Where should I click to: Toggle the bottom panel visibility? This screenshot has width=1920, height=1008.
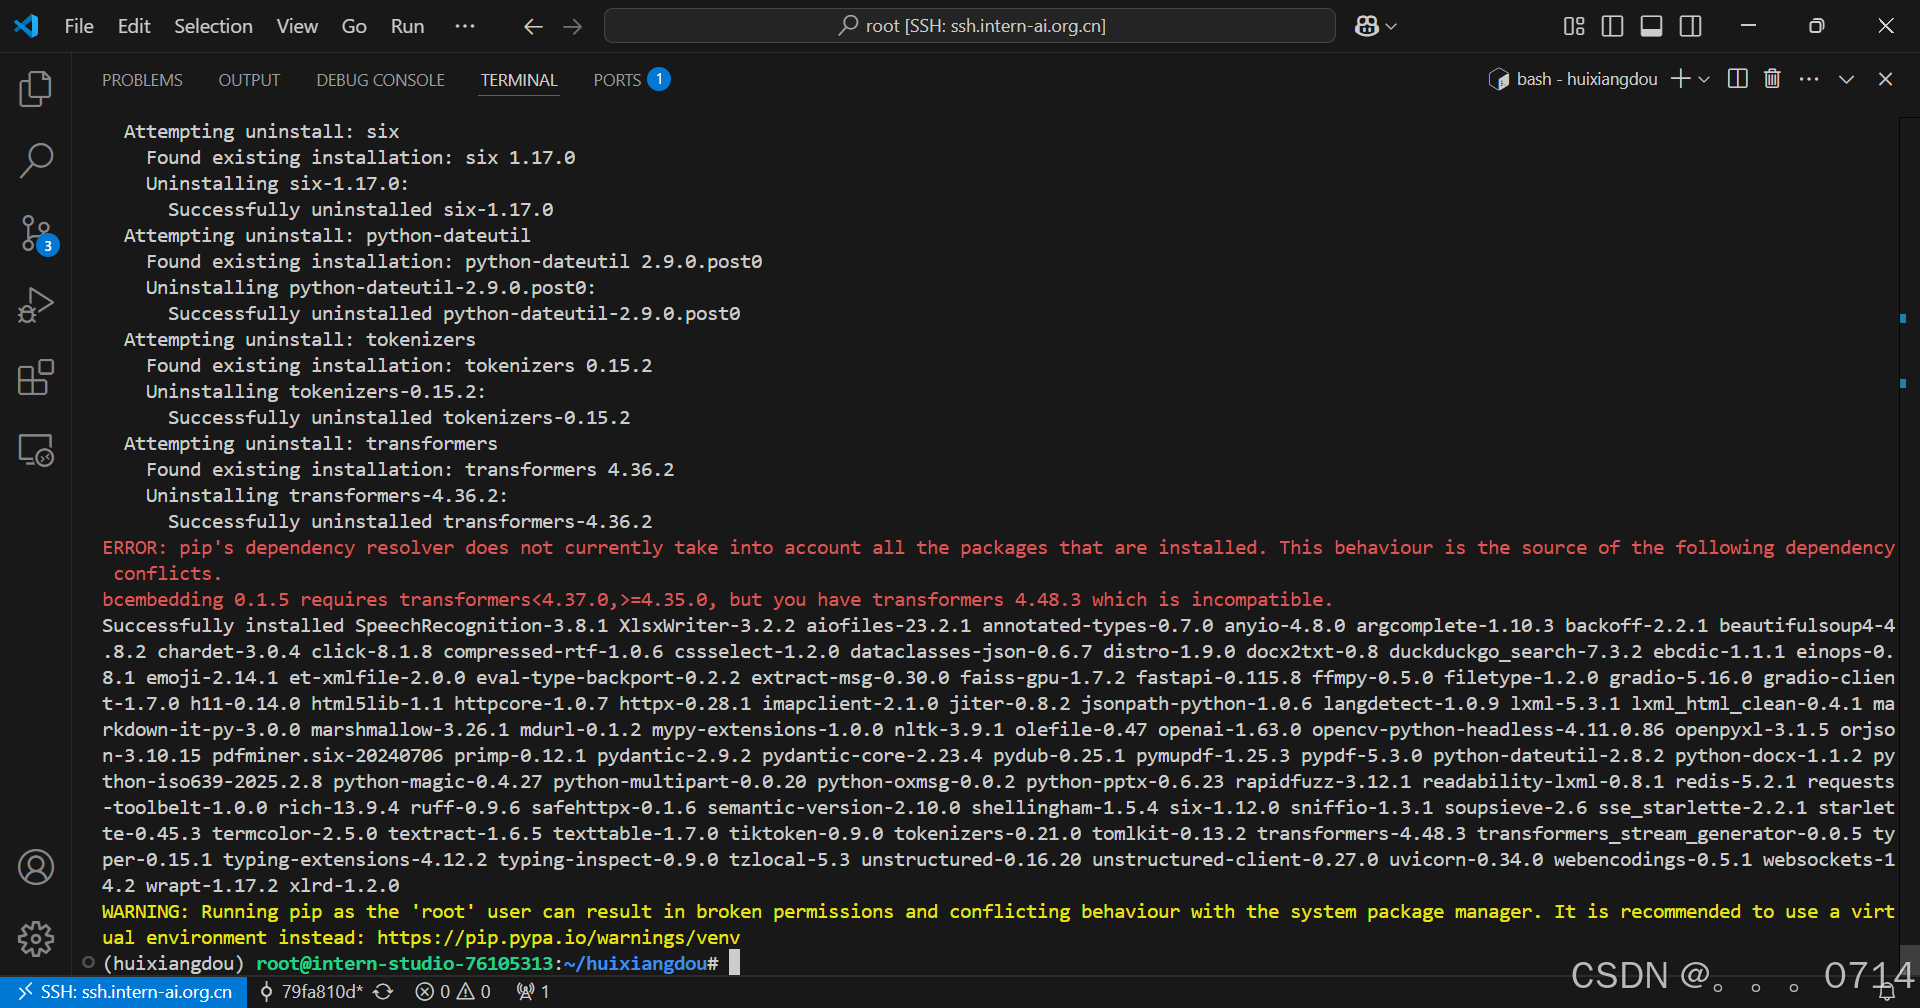pyautogui.click(x=1652, y=26)
